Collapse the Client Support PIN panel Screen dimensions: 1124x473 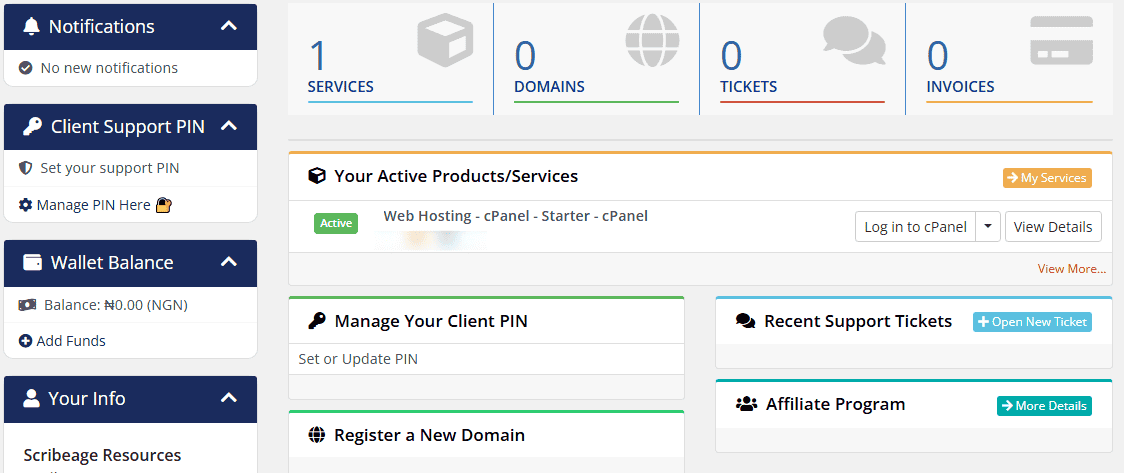(x=229, y=126)
